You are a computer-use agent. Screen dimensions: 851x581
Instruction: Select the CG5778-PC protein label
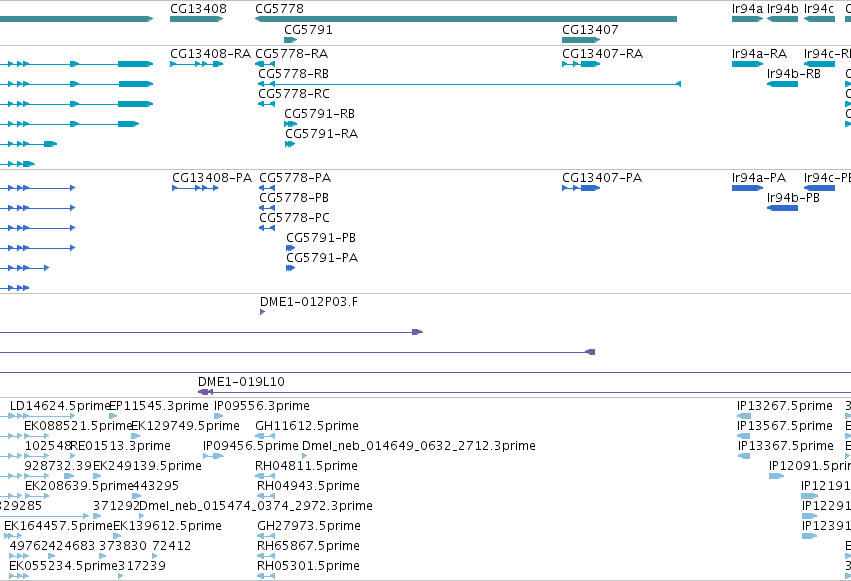tap(294, 218)
